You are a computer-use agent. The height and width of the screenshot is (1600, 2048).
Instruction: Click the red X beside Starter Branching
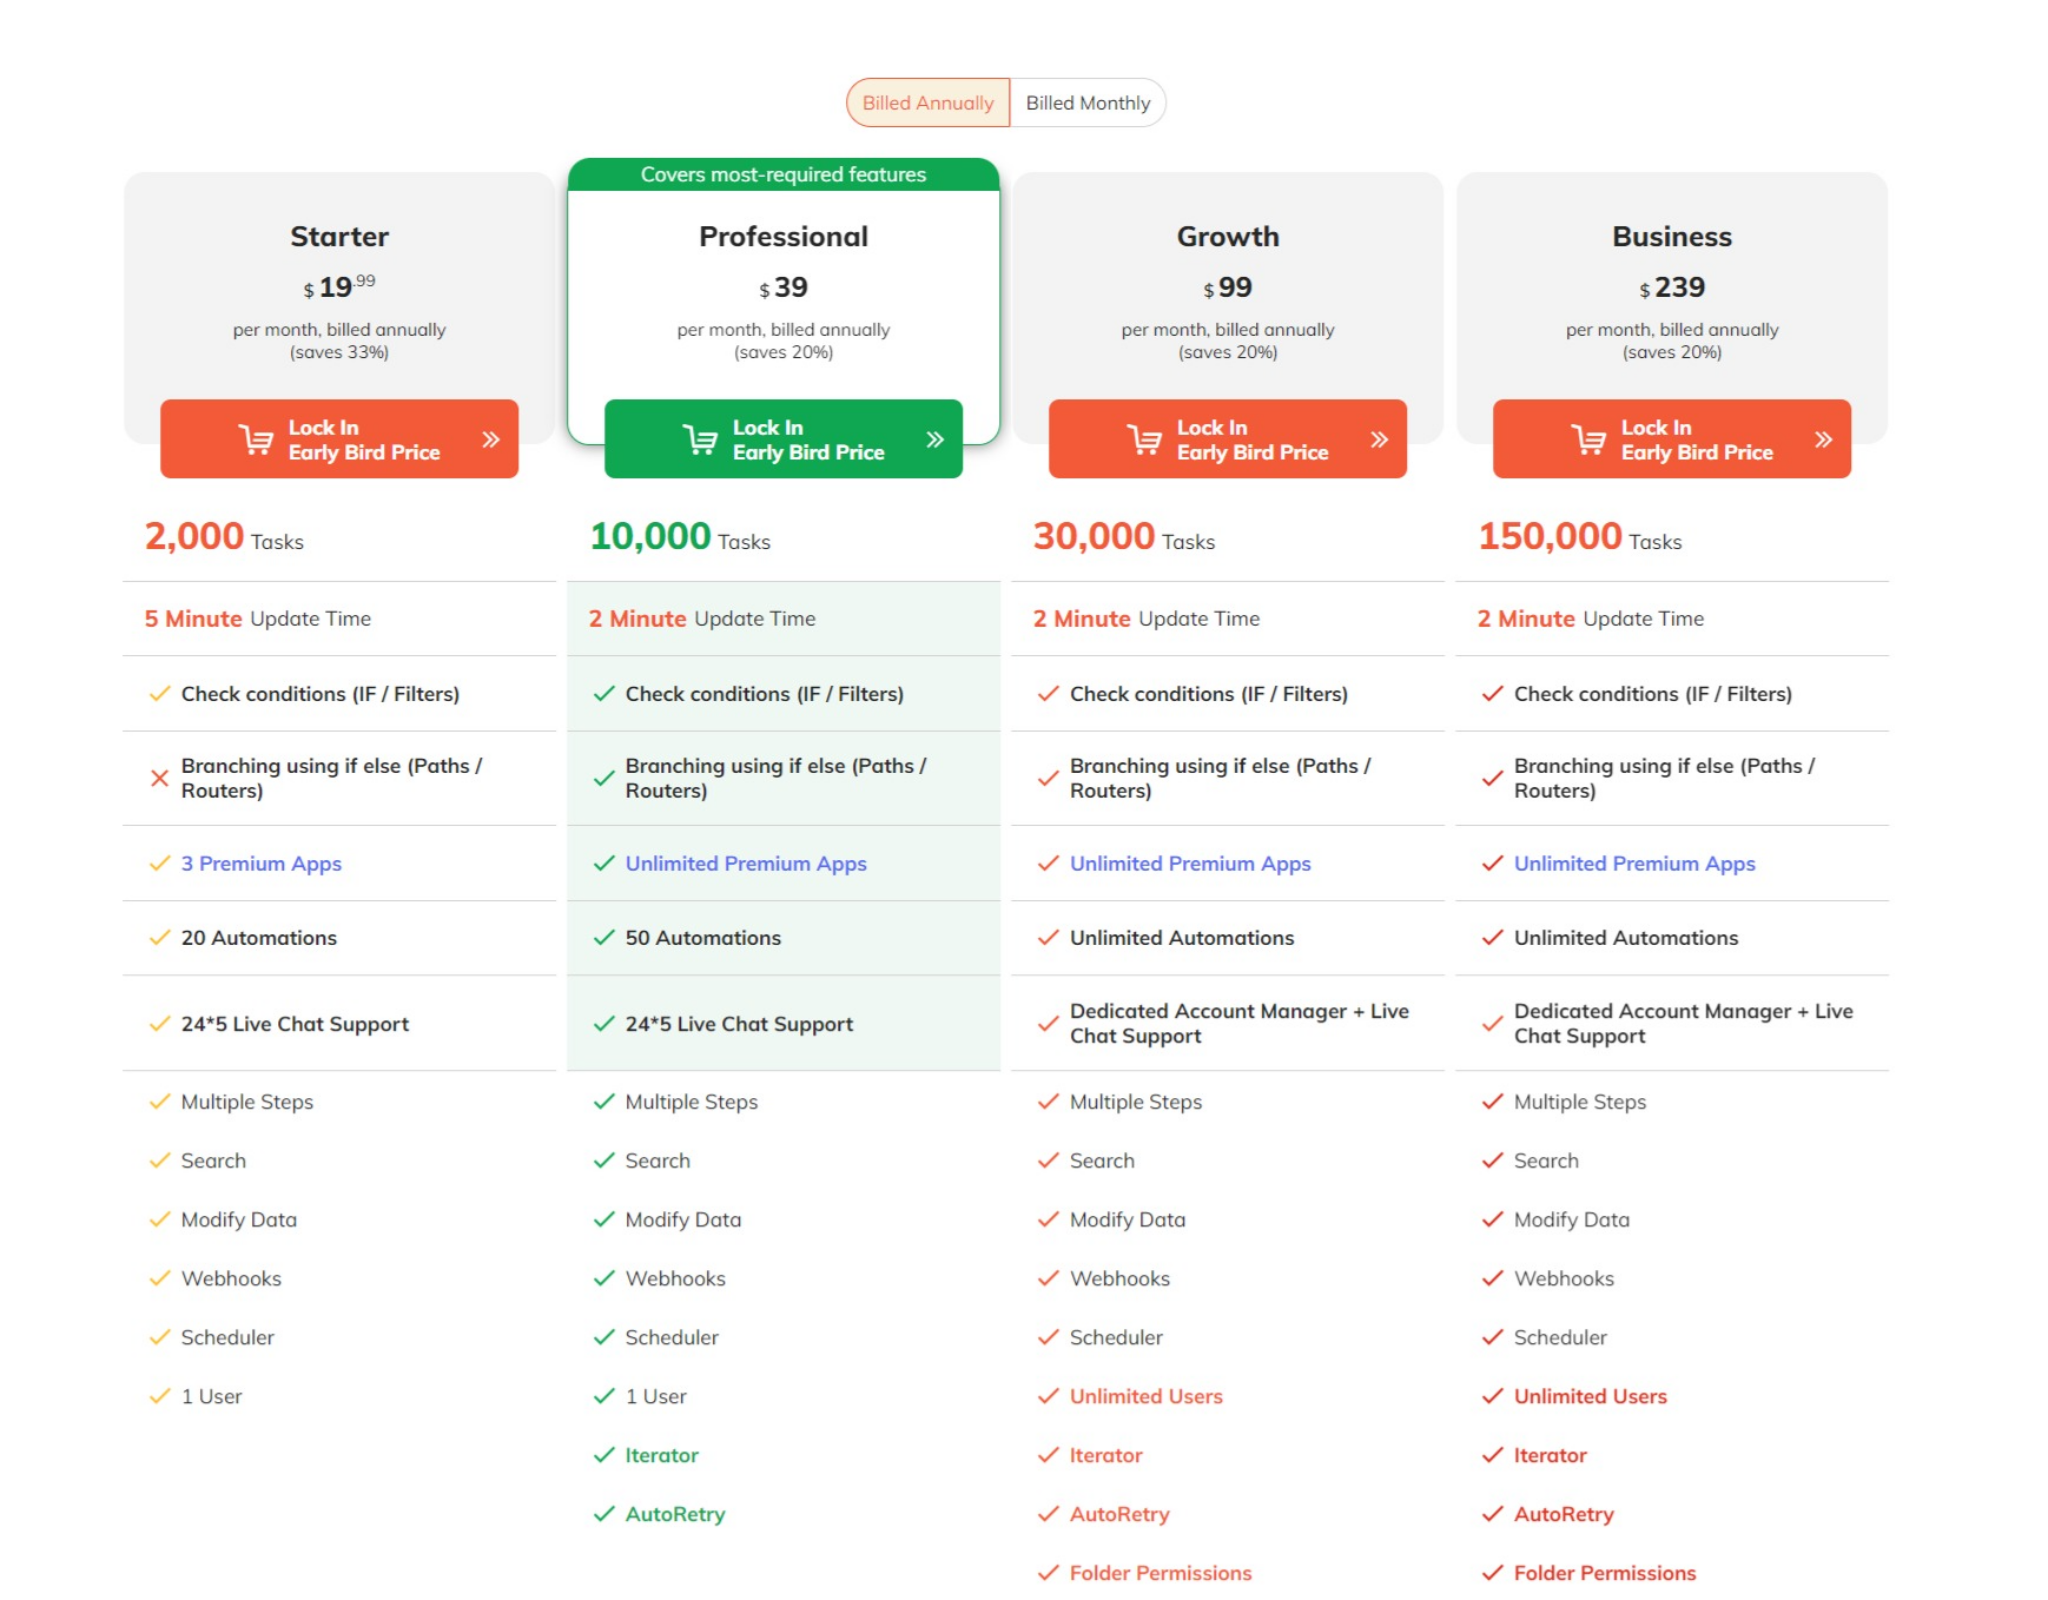click(159, 778)
